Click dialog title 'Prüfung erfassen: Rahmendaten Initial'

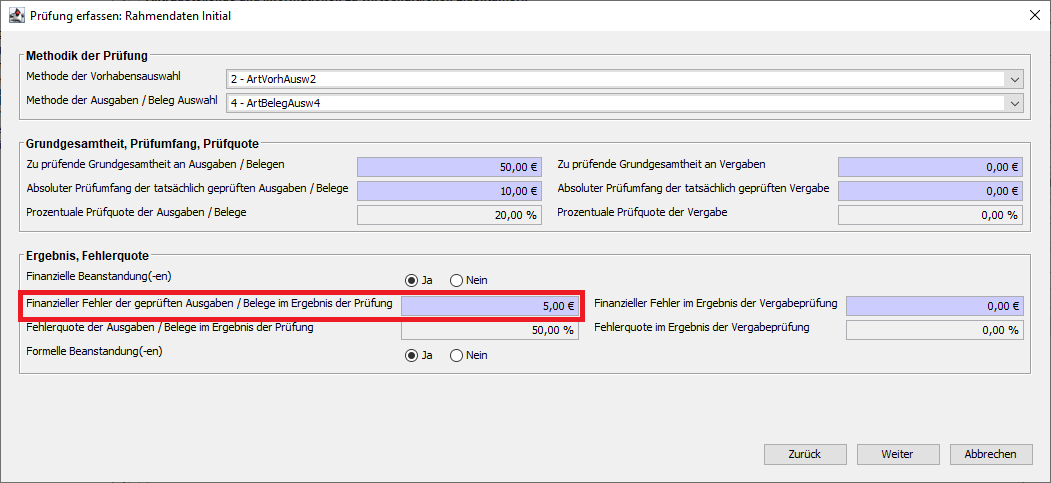[131, 16]
